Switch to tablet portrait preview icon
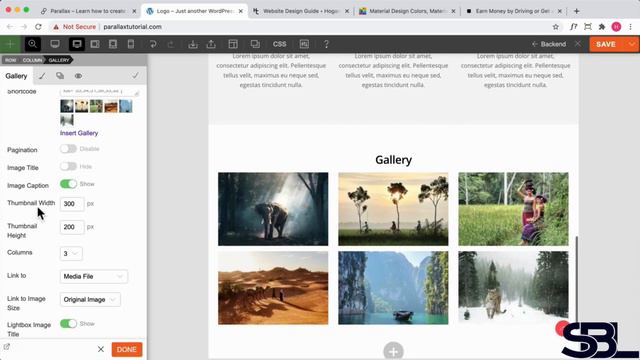The image size is (640, 360). [x=113, y=44]
